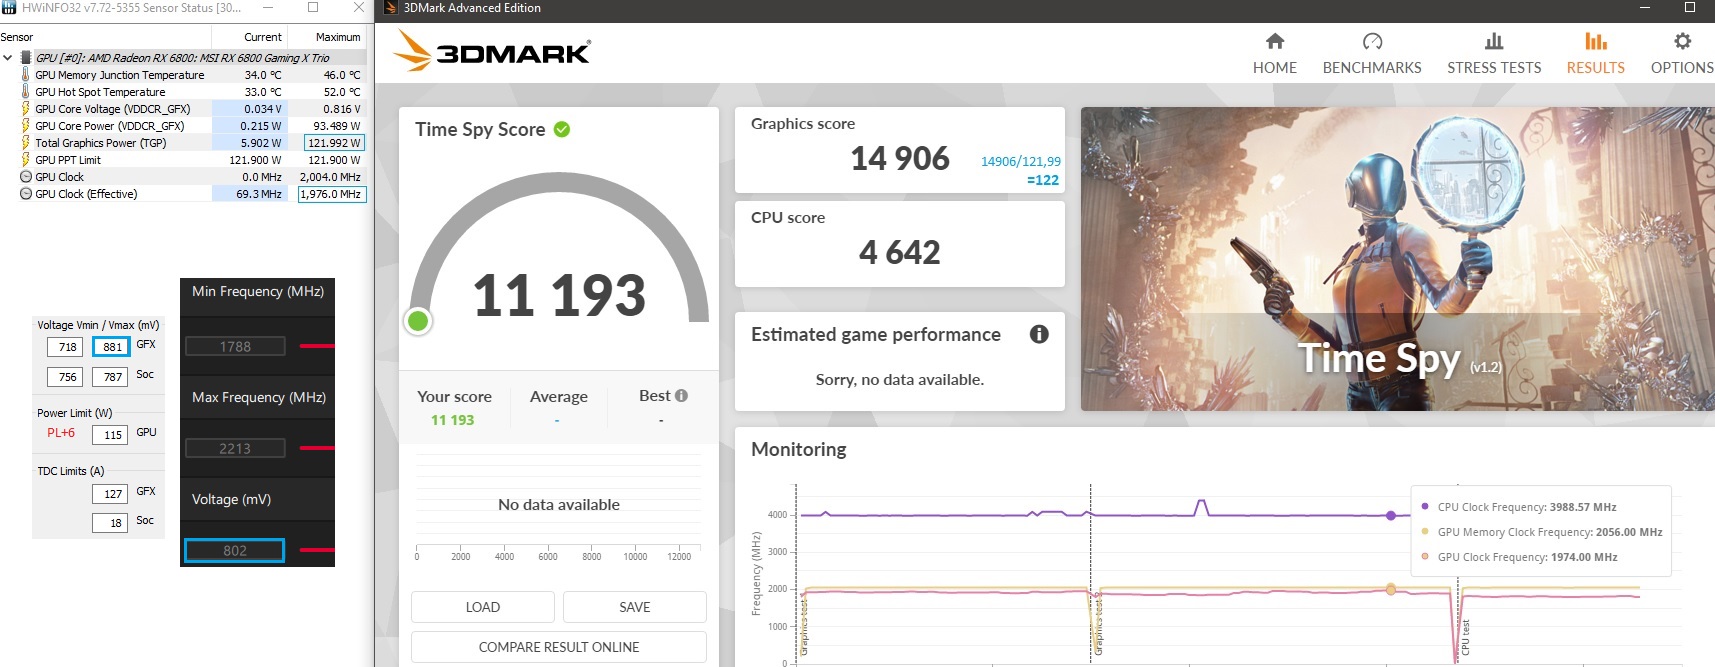The height and width of the screenshot is (667, 1715).
Task: Click the 0.816 V maximum voltage value
Action: [x=342, y=109]
